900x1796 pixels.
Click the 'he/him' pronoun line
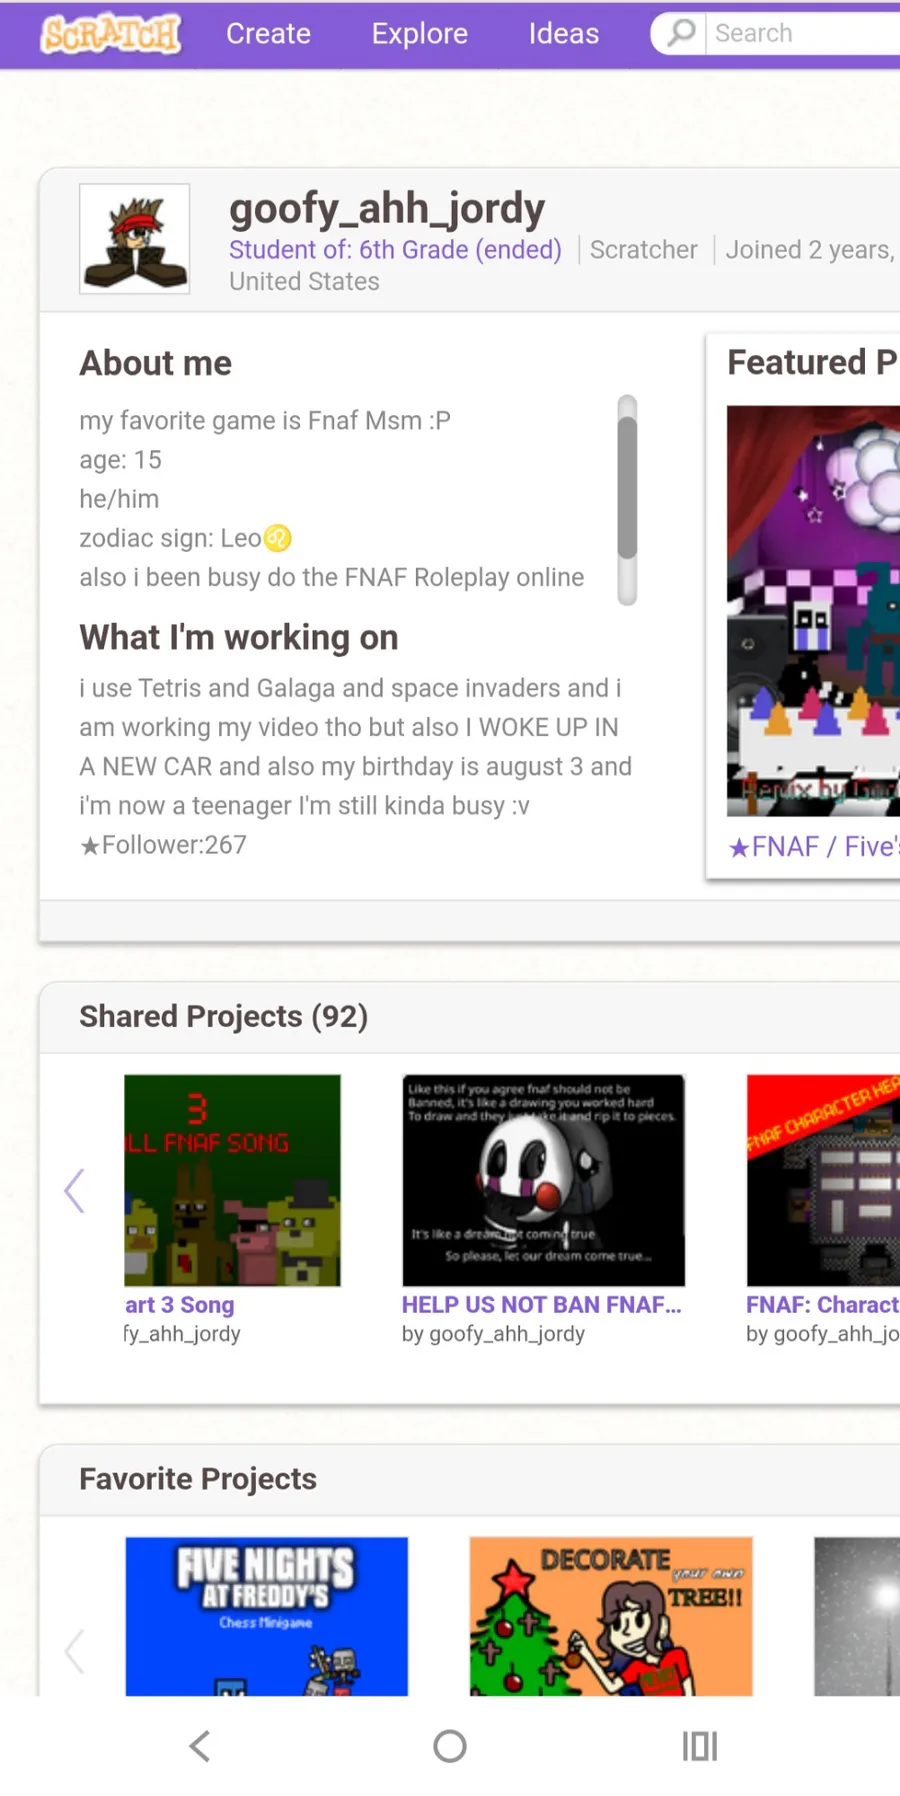(x=119, y=499)
